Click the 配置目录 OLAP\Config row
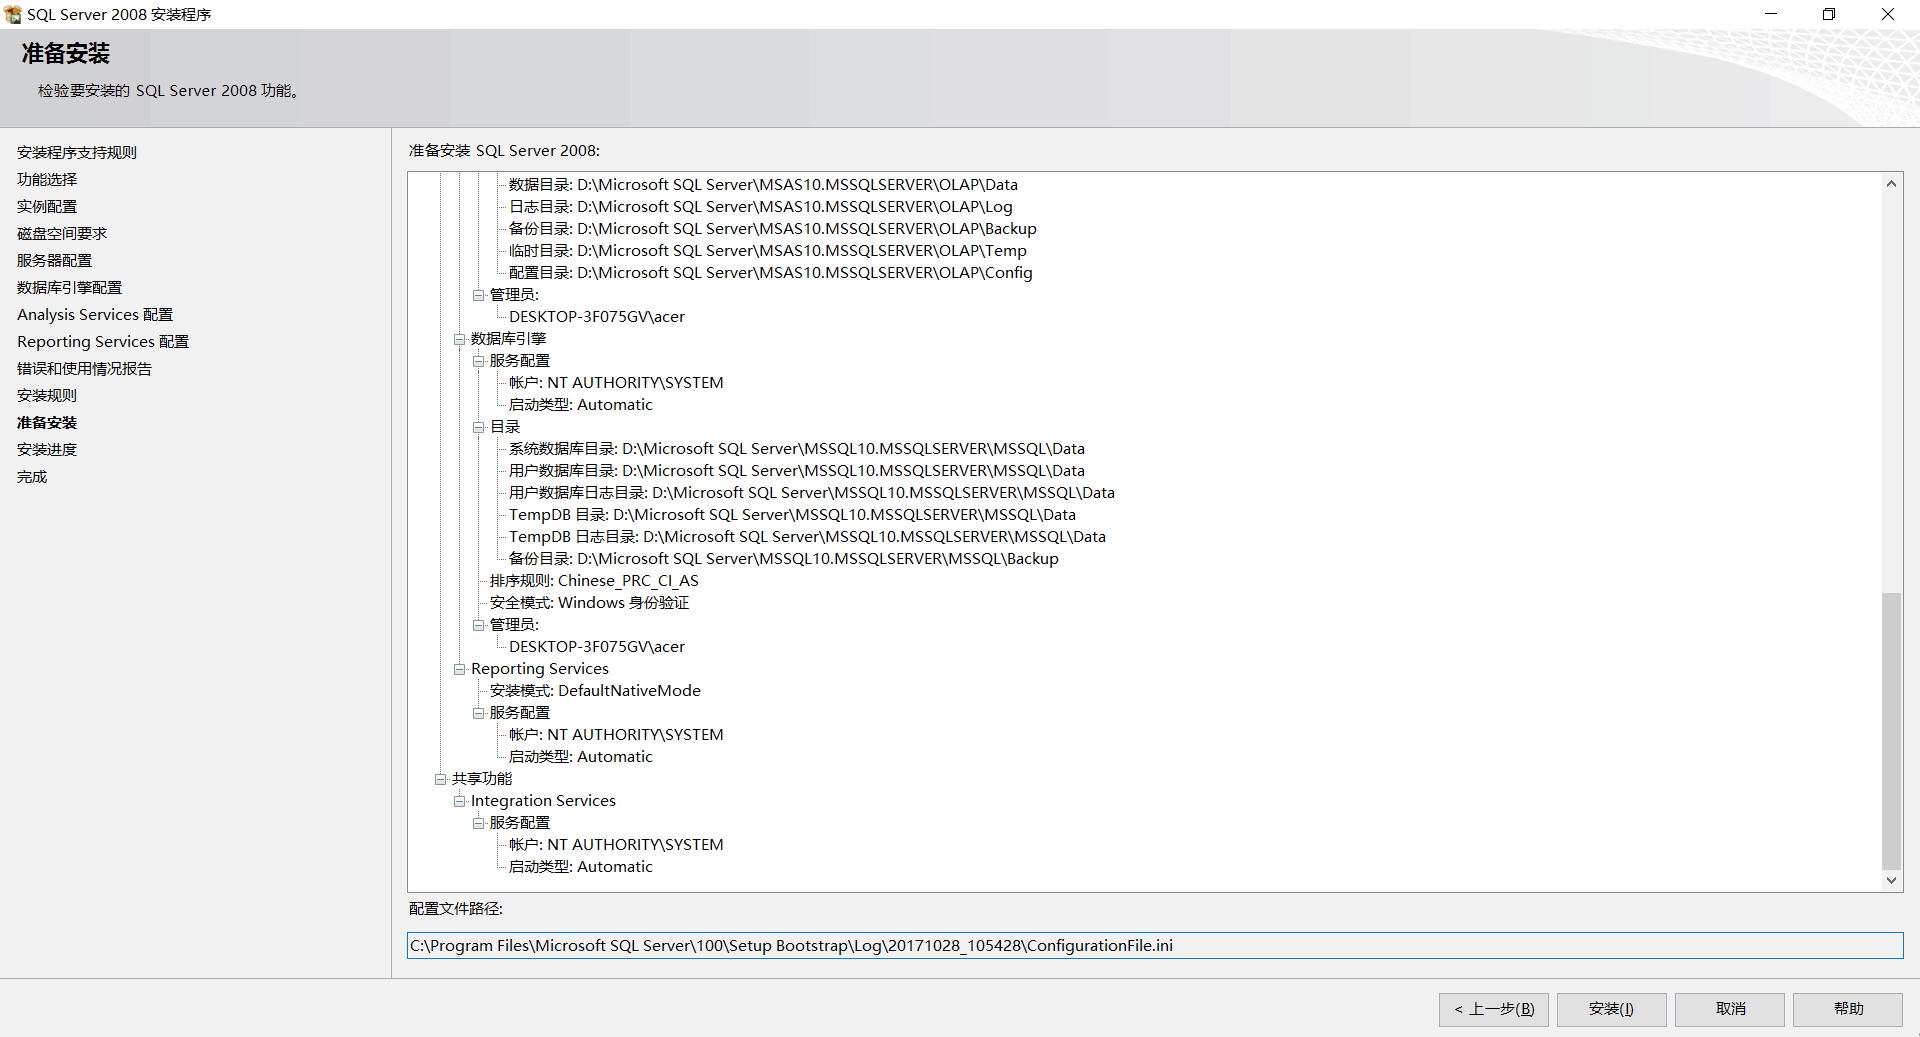Image resolution: width=1920 pixels, height=1037 pixels. (770, 273)
